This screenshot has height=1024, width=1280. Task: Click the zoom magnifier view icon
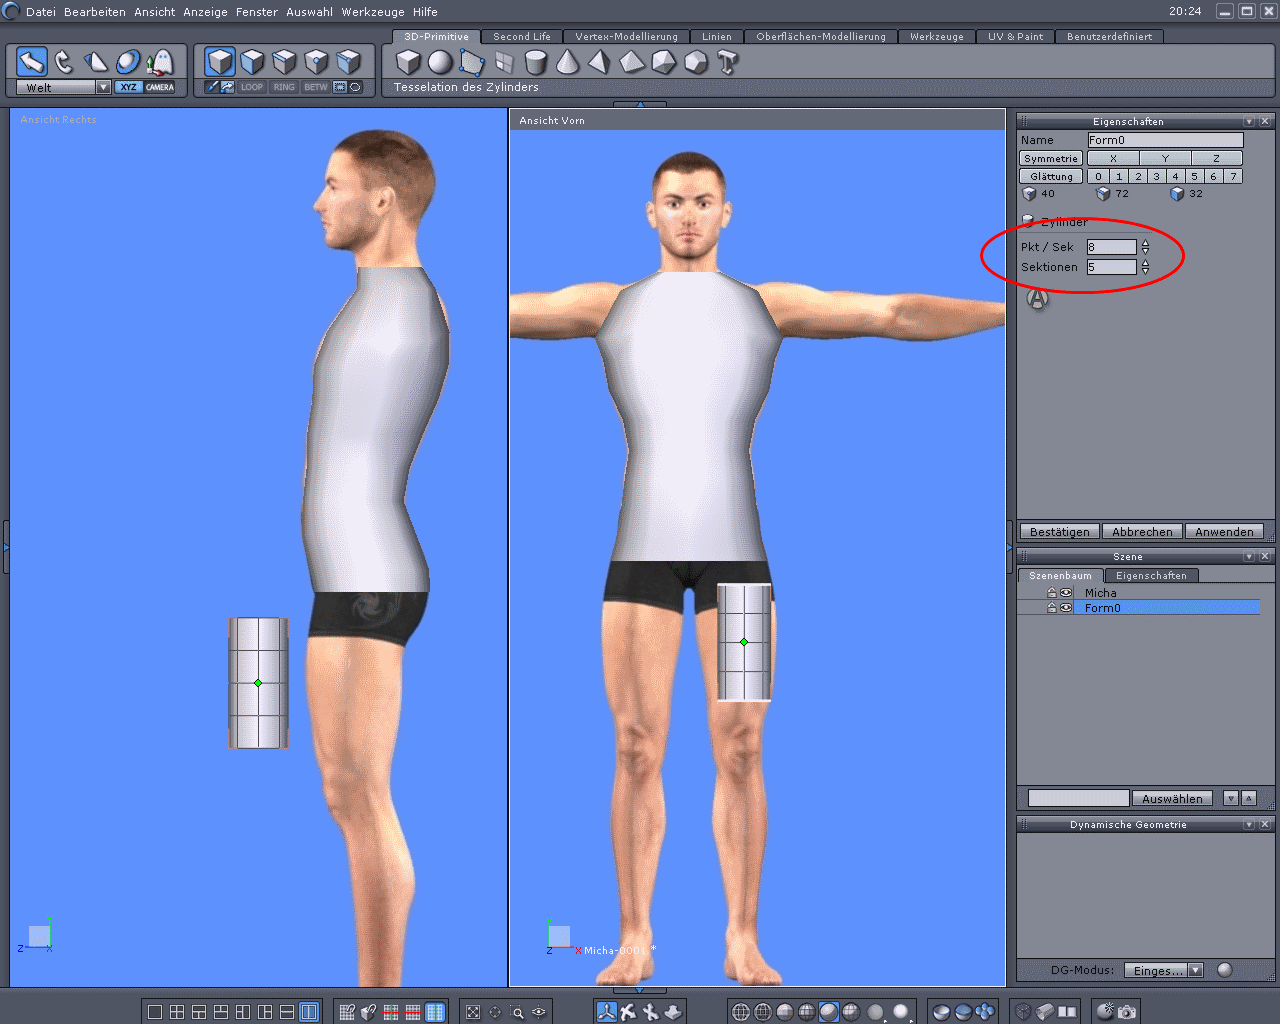click(517, 1012)
